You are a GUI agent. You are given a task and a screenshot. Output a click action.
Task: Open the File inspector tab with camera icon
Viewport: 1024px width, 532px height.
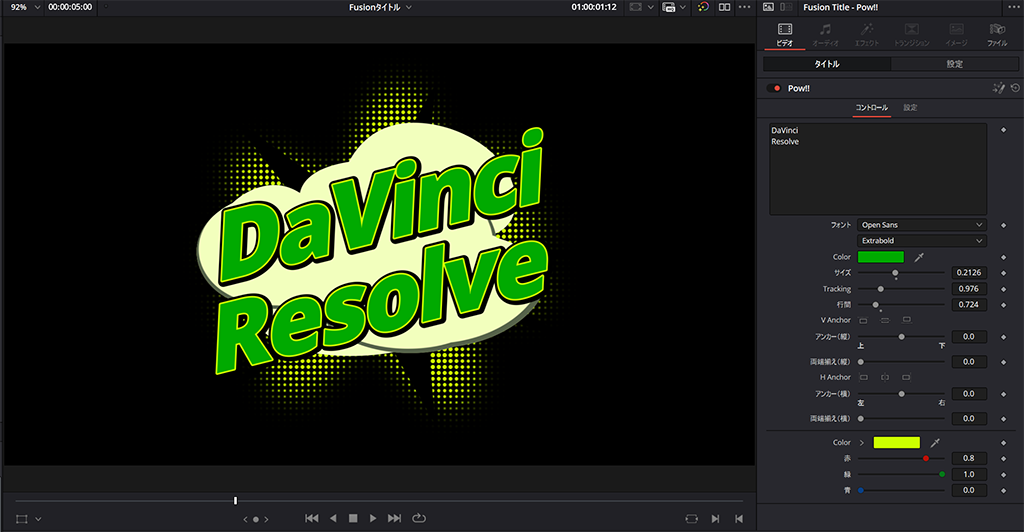click(997, 29)
